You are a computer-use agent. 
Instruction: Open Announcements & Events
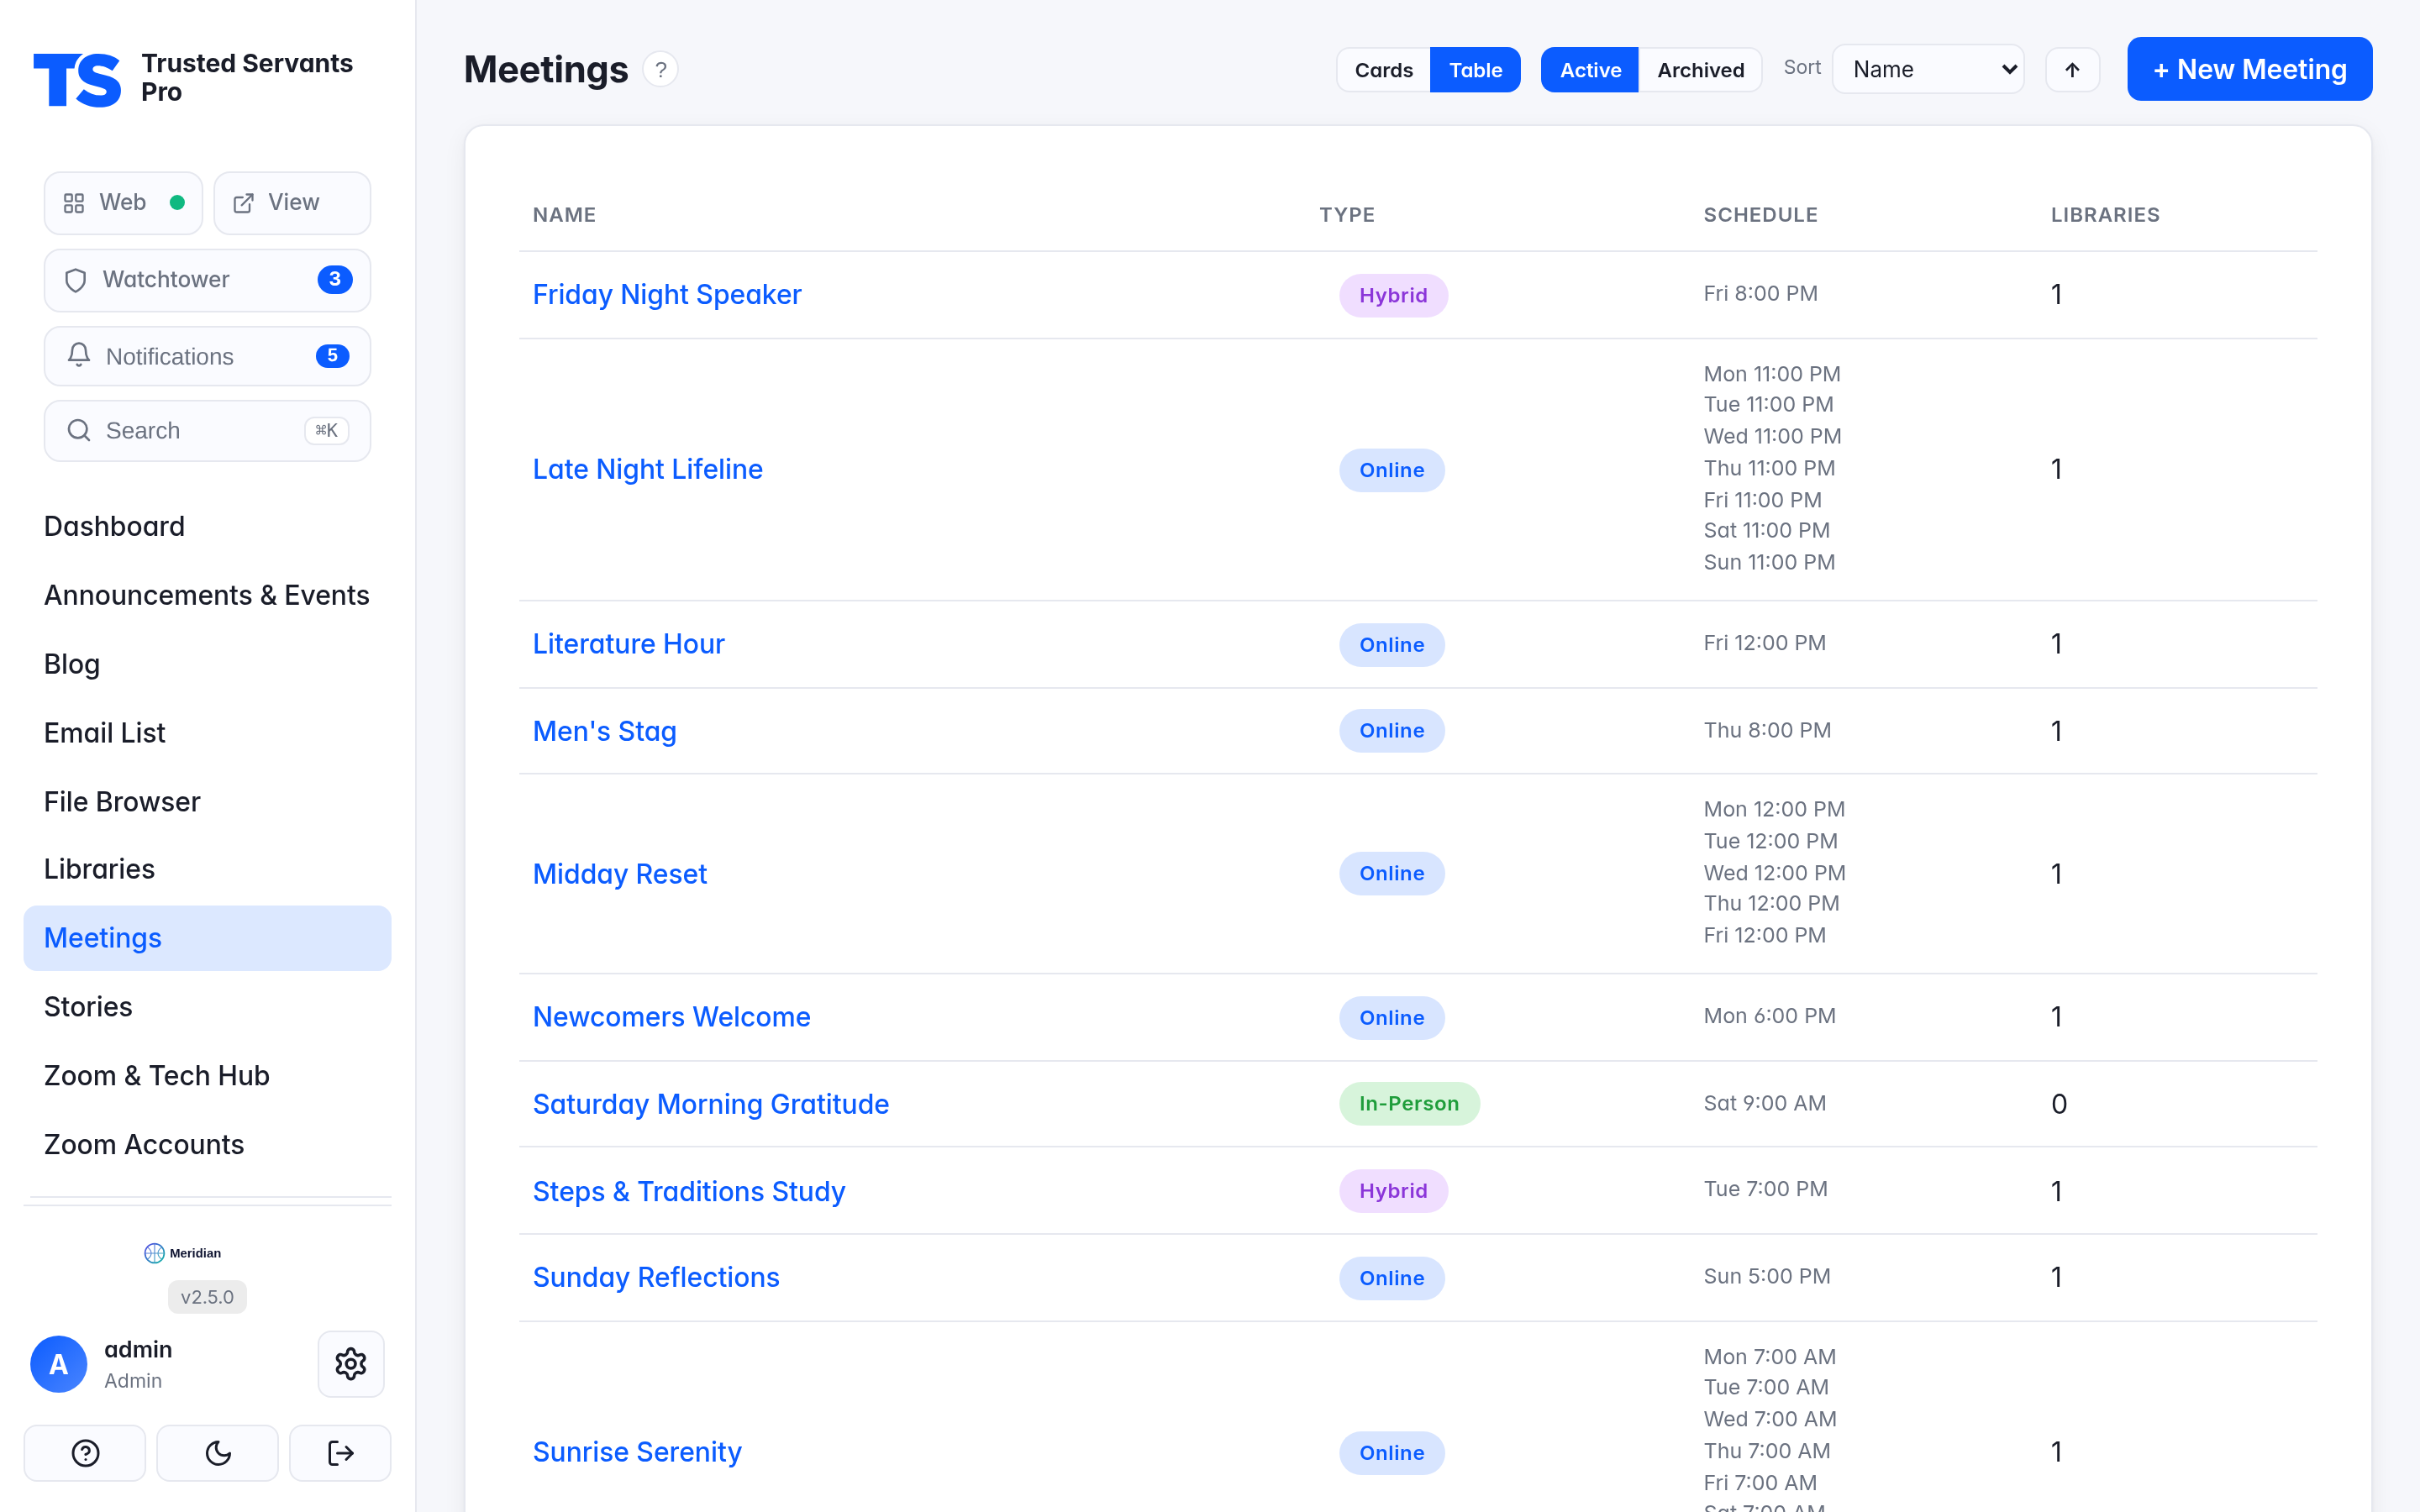pyautogui.click(x=207, y=595)
